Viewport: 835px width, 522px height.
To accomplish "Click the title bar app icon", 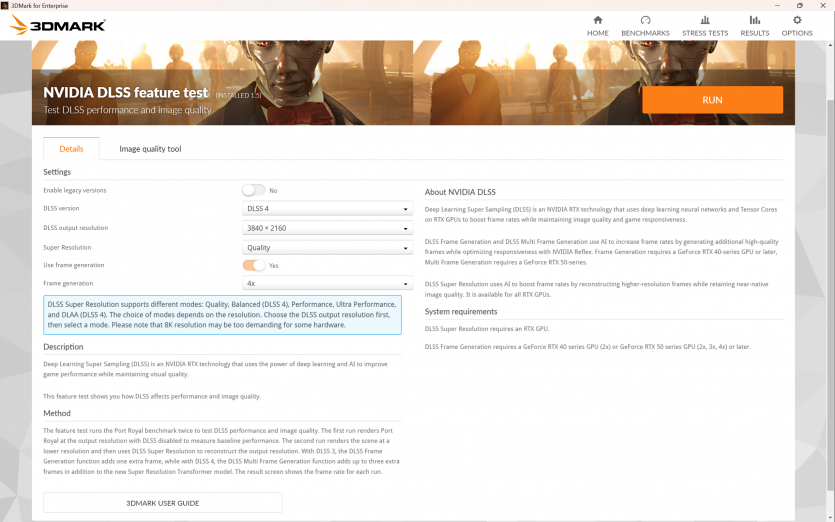I will [6, 5].
